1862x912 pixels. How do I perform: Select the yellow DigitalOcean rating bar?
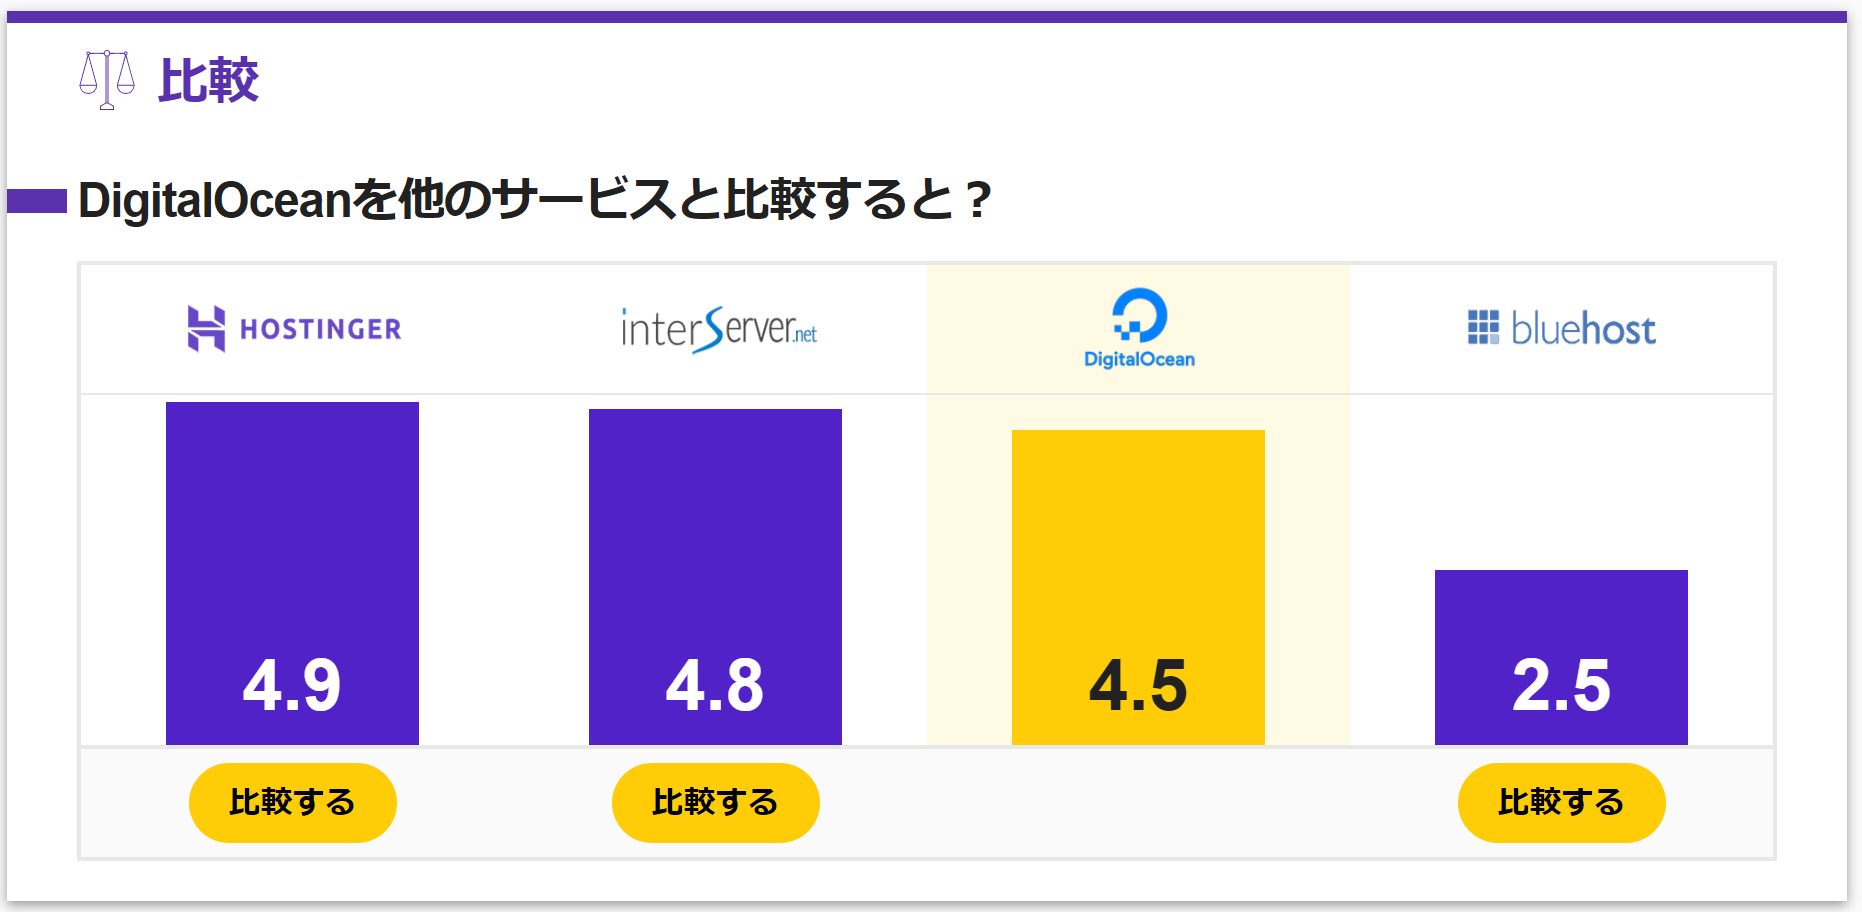pos(1138,540)
